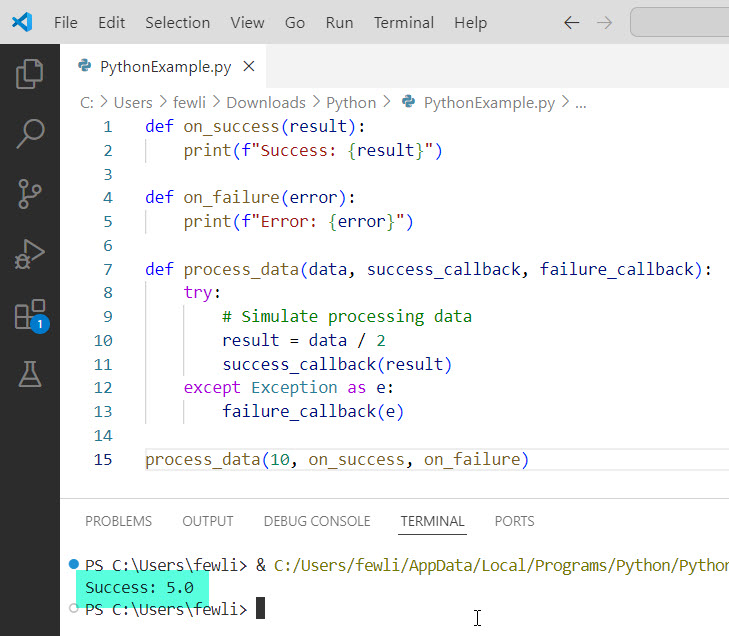Screen dimensions: 729x636
Task: Open Run and Debug view icon
Action: tap(30, 254)
